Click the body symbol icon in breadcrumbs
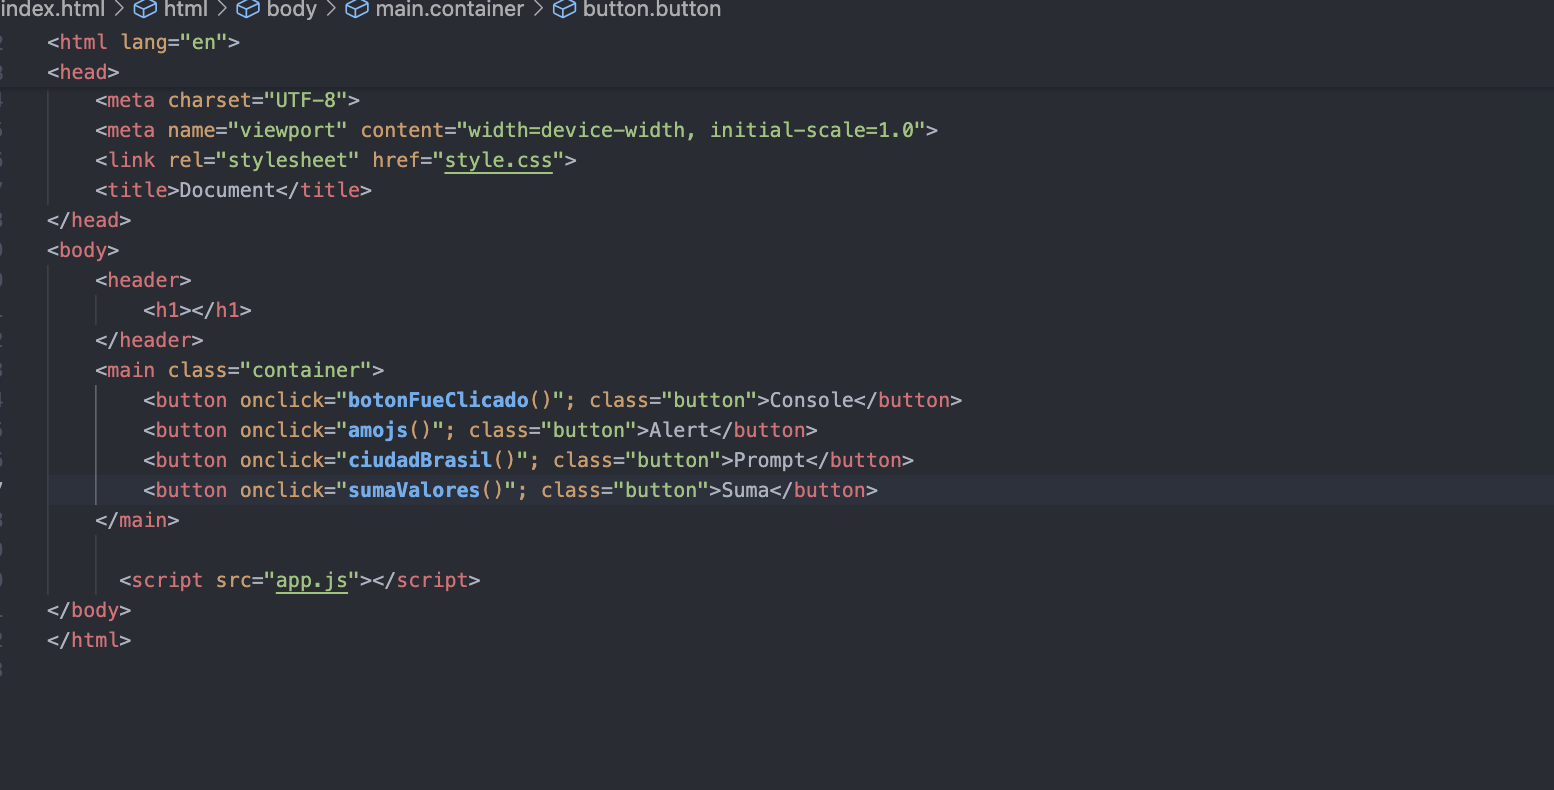 [x=248, y=9]
